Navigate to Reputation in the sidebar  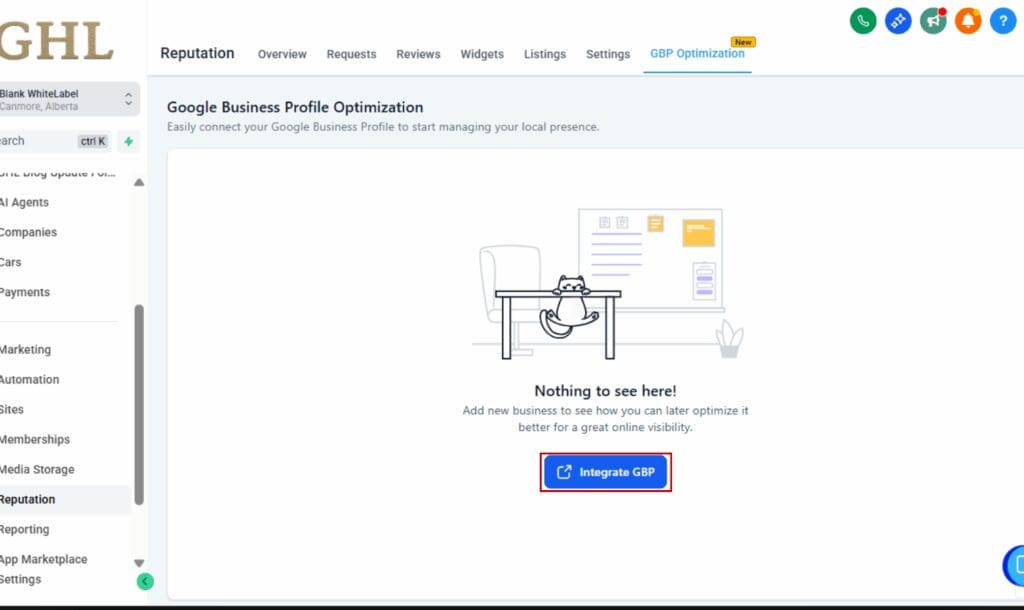pyautogui.click(x=26, y=499)
